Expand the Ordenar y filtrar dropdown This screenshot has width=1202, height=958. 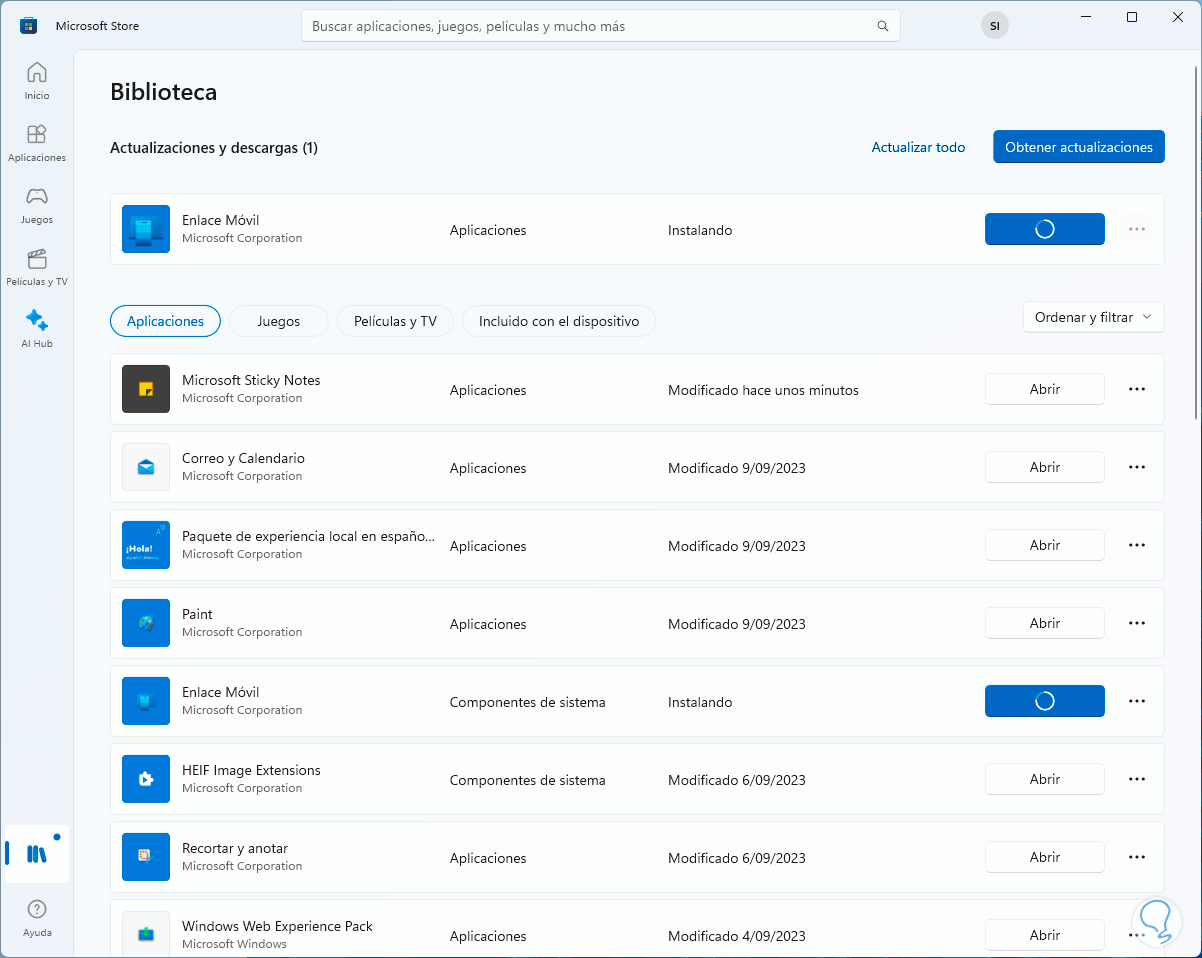coord(1093,317)
